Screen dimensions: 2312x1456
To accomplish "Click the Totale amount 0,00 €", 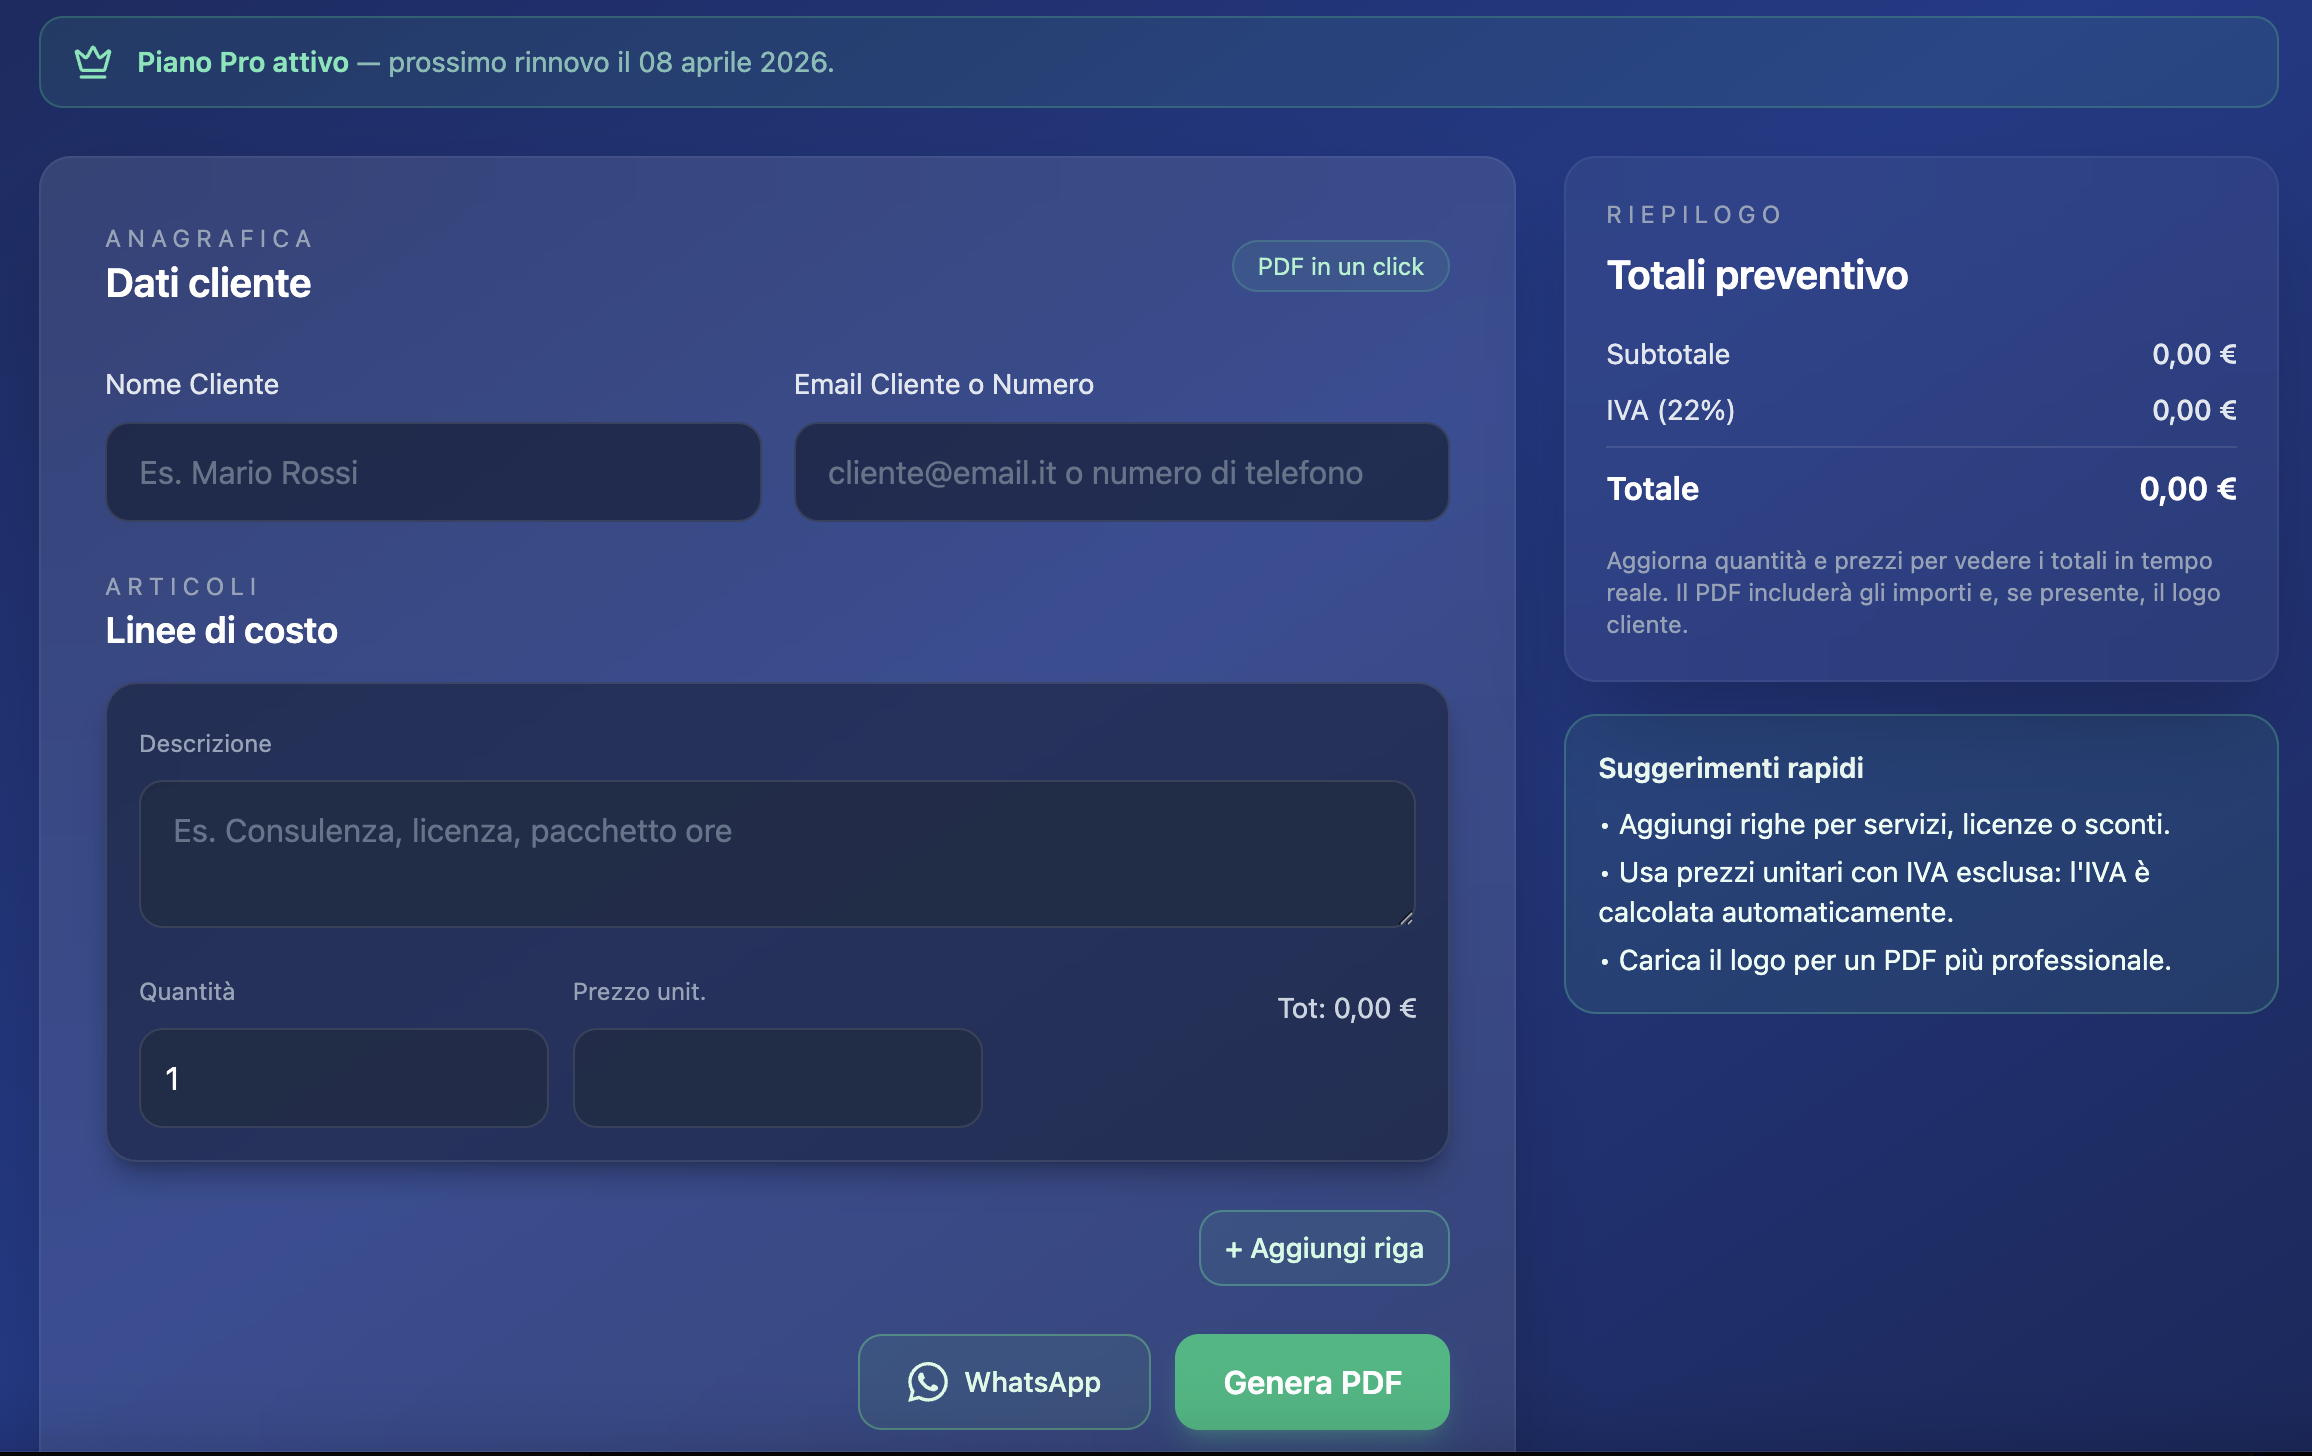I will tap(2187, 489).
